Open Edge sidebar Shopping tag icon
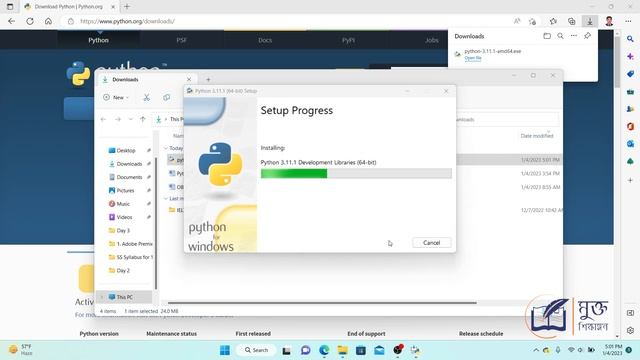 click(x=630, y=74)
